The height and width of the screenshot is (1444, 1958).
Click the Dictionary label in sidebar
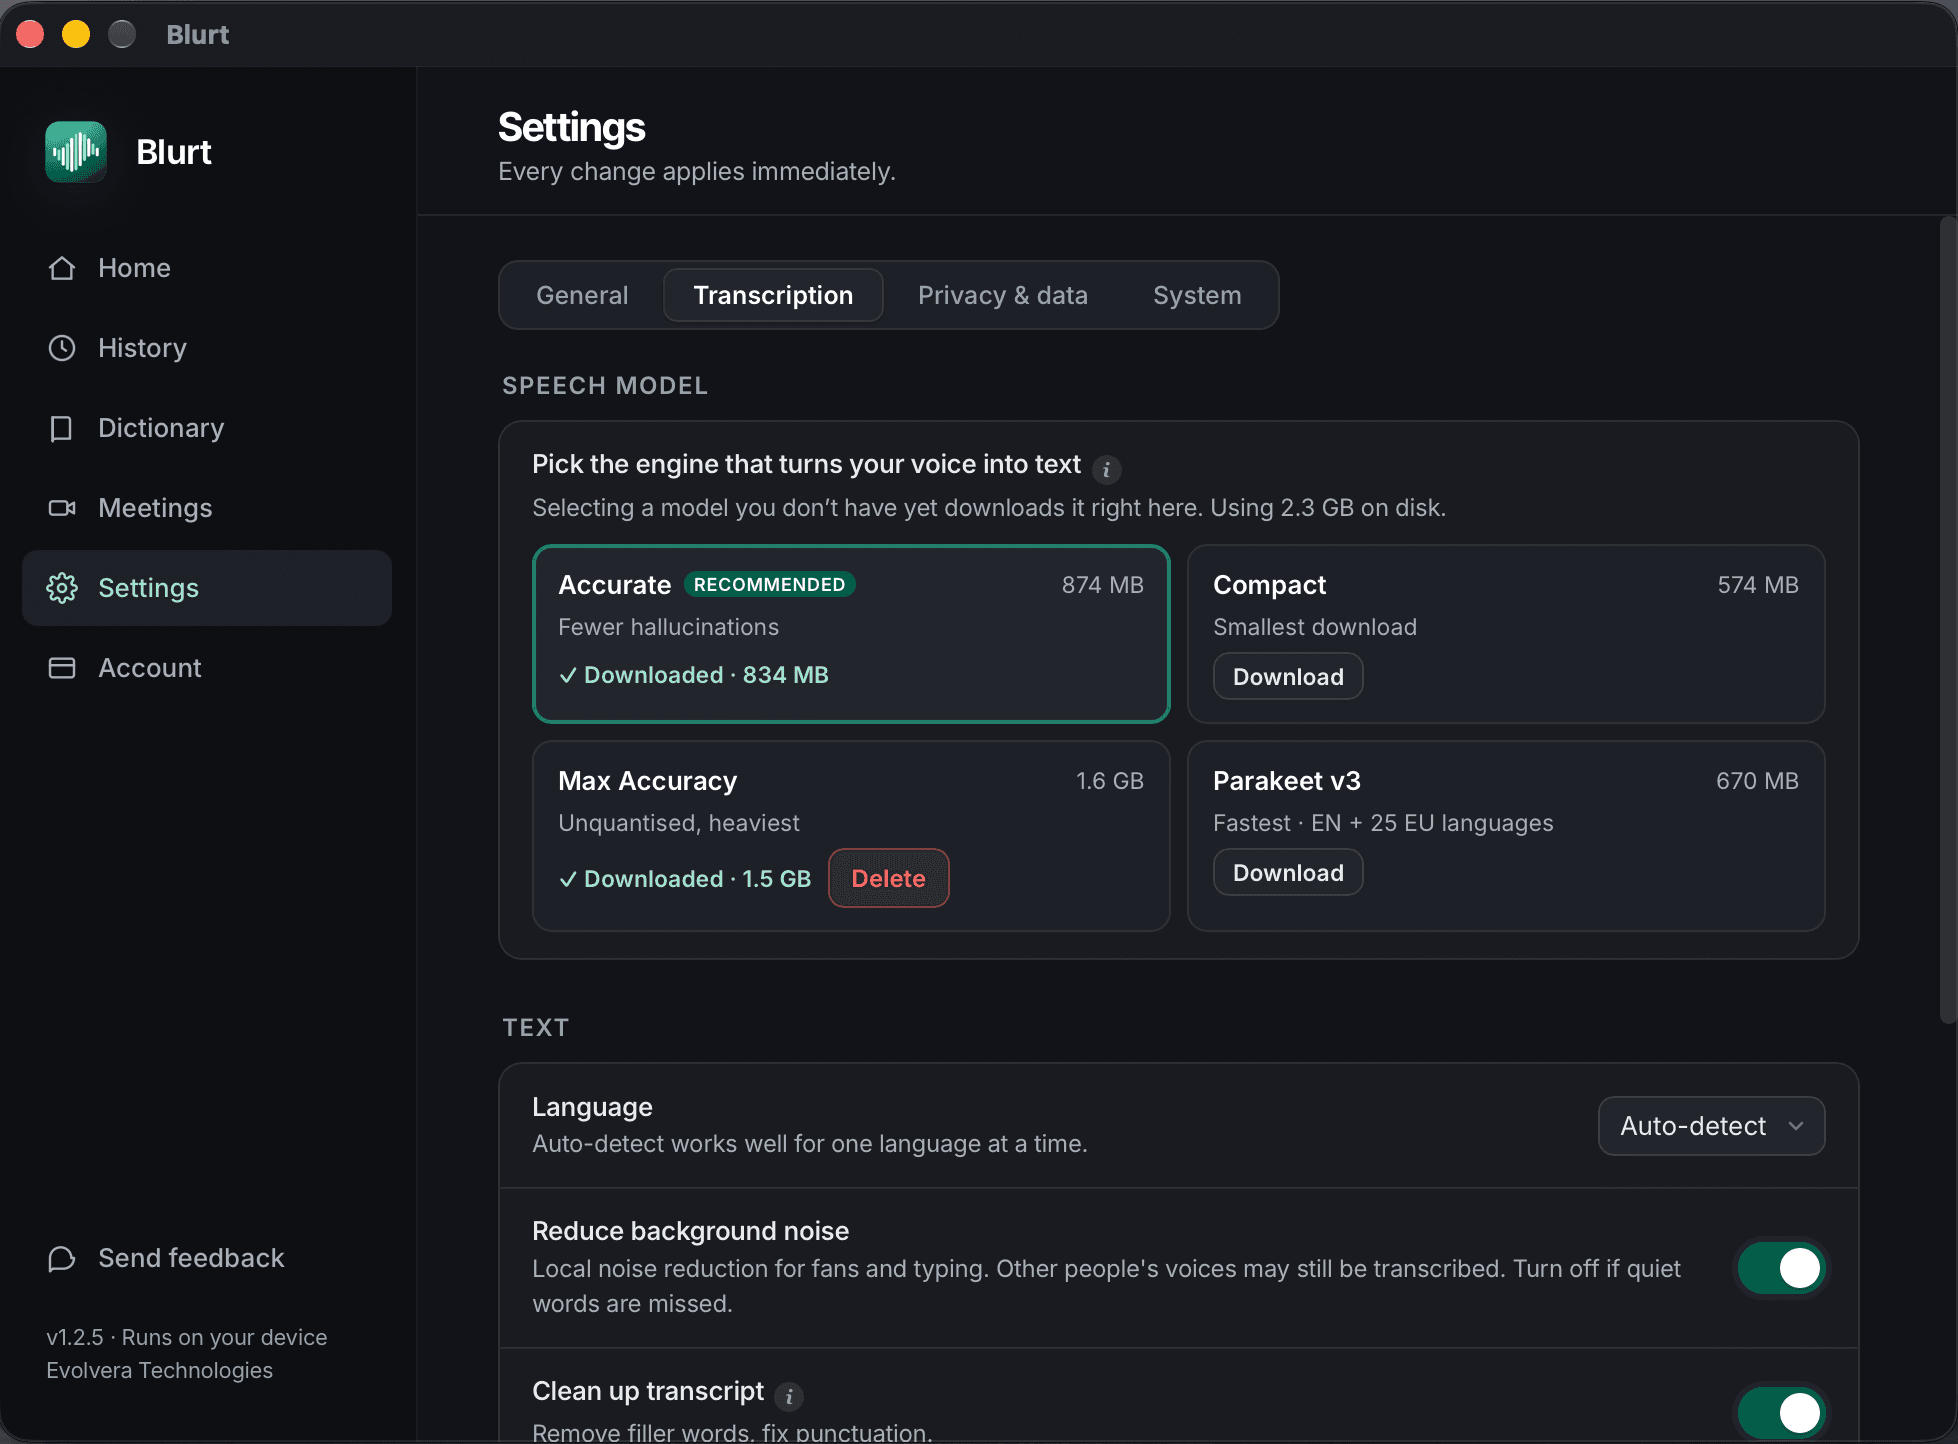coord(161,428)
